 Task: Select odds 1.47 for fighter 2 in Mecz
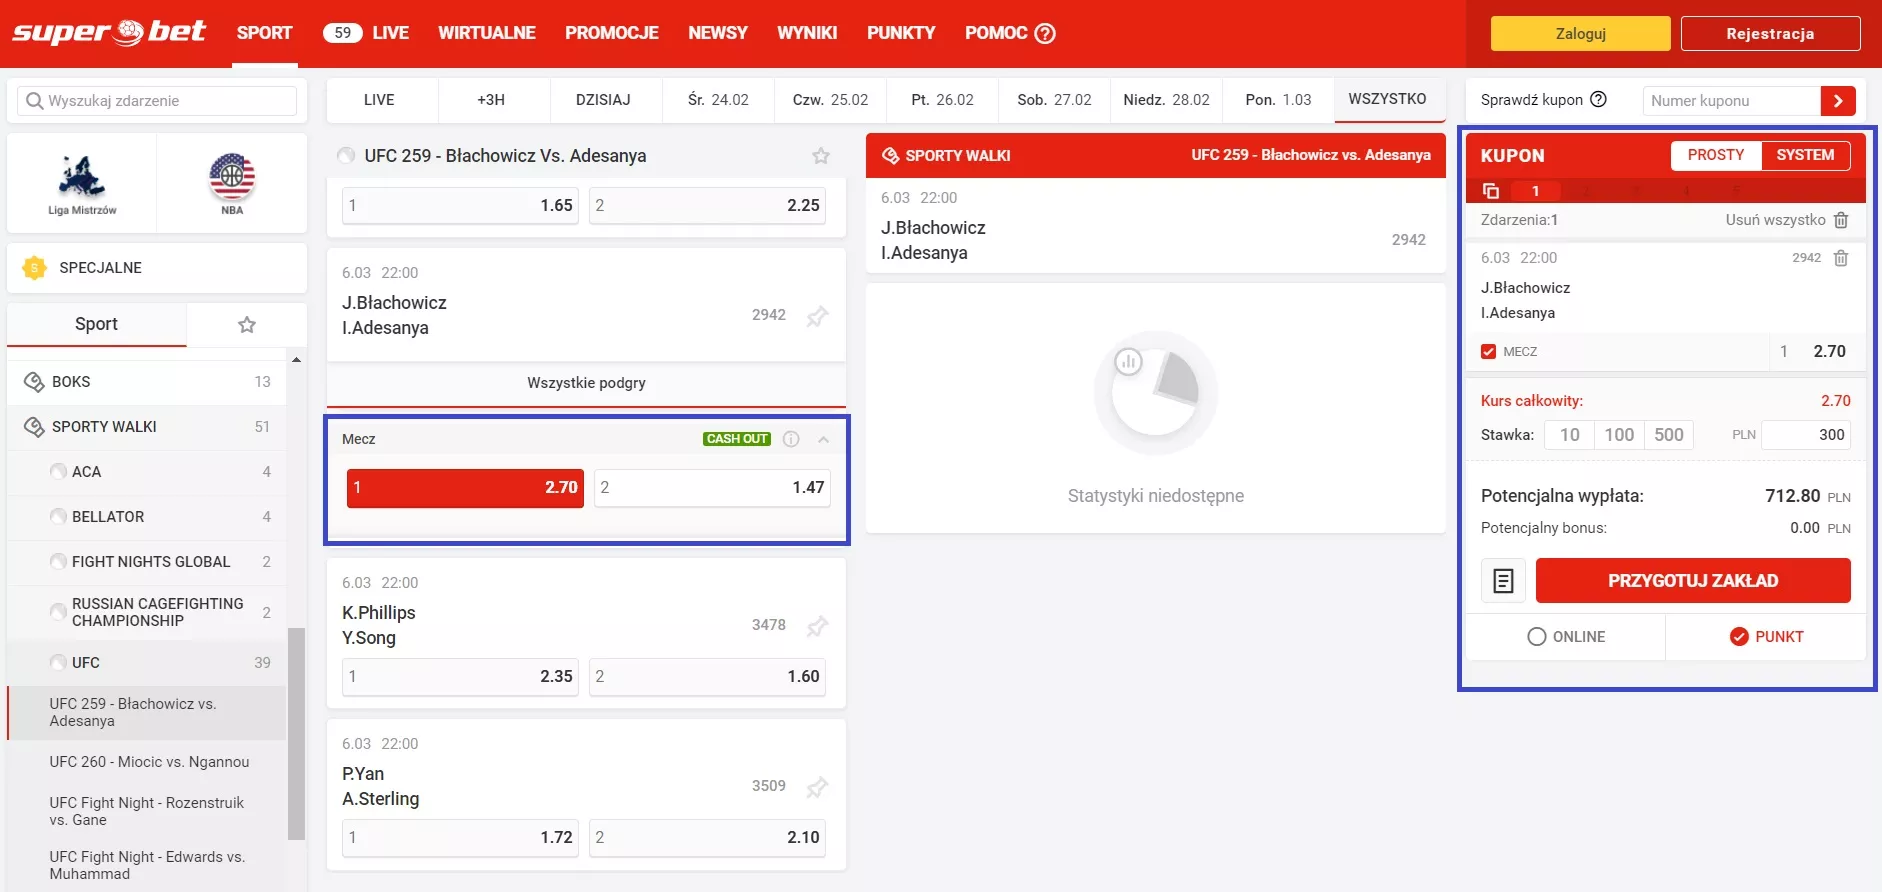coord(712,488)
